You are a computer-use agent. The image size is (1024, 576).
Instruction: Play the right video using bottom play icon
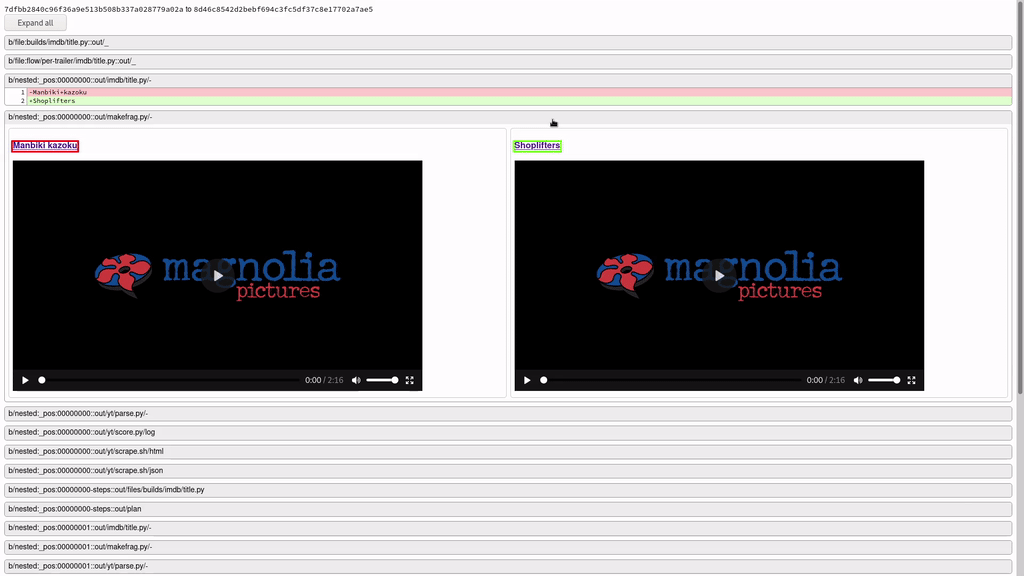tap(527, 380)
